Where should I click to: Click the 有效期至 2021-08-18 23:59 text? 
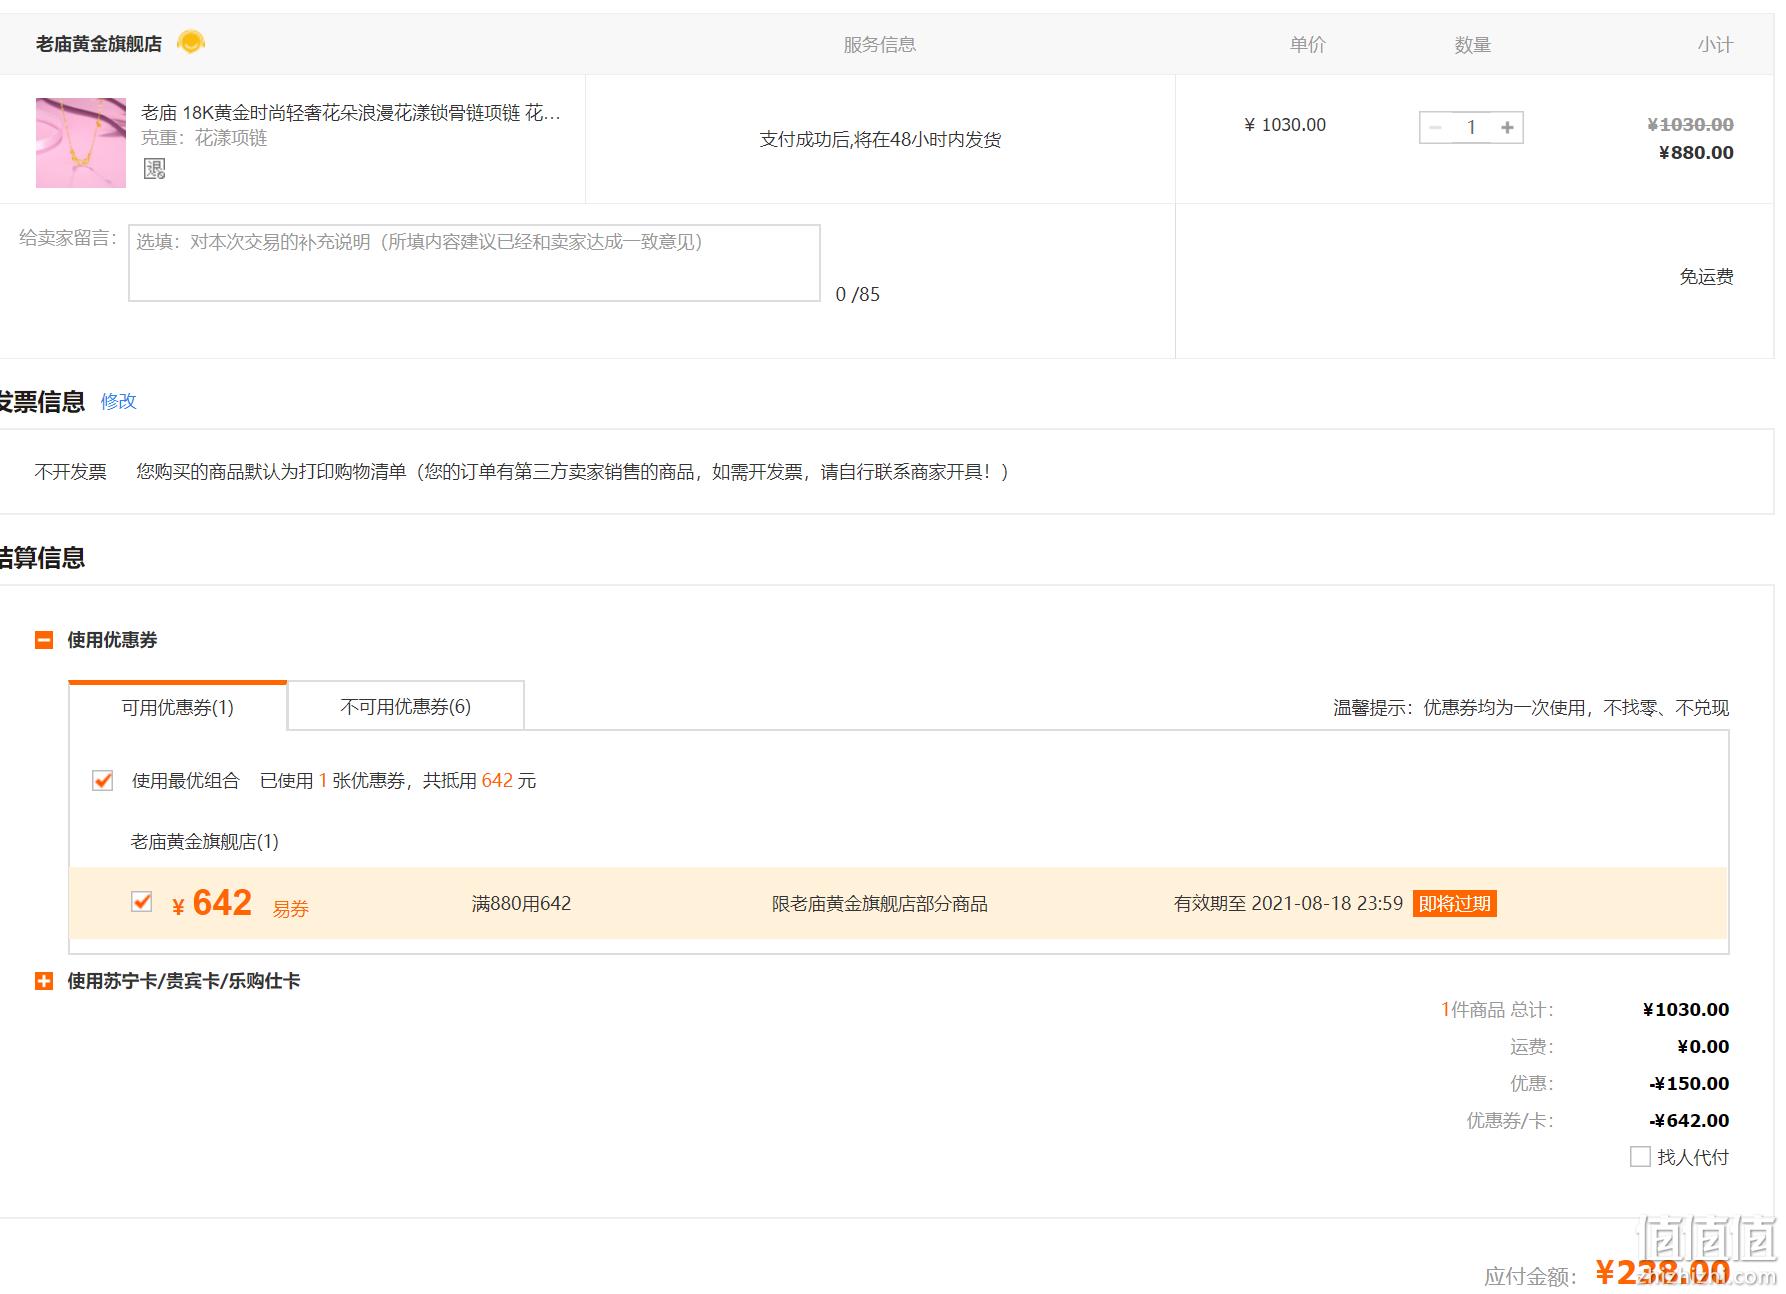pos(1288,904)
